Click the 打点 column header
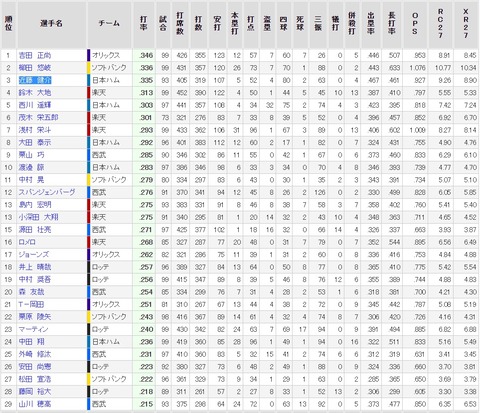This screenshot has width=480, height=413. [x=251, y=24]
